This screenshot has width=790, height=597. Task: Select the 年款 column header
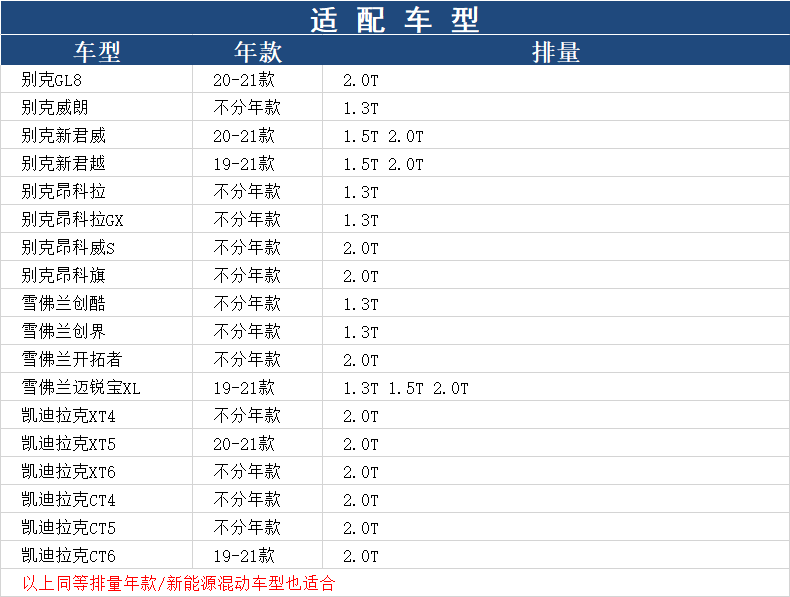tap(258, 52)
